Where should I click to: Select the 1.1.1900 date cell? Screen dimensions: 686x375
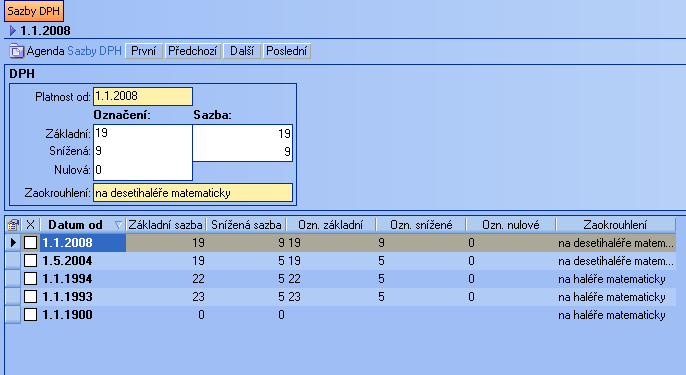(83, 315)
